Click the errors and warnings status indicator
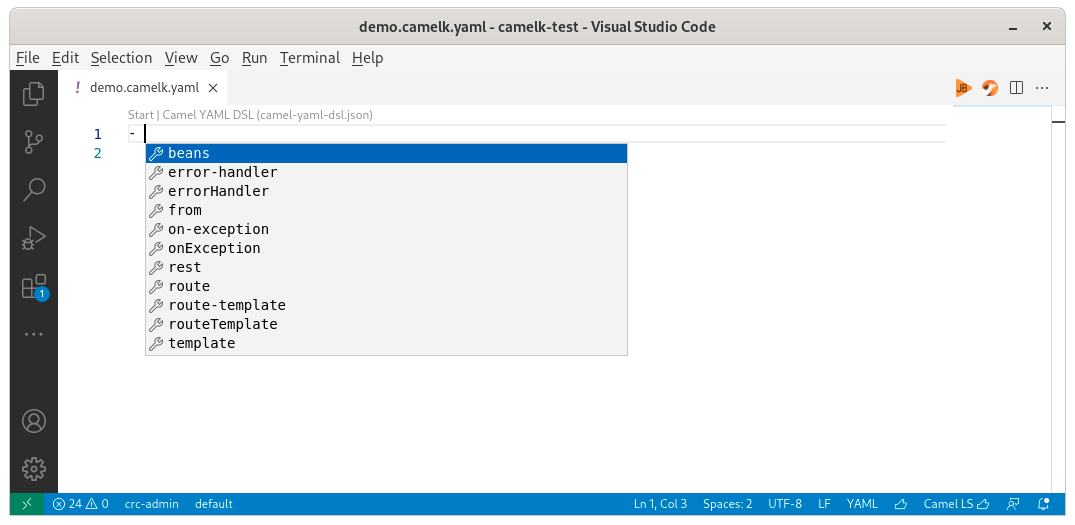This screenshot has width=1075, height=525. point(81,504)
